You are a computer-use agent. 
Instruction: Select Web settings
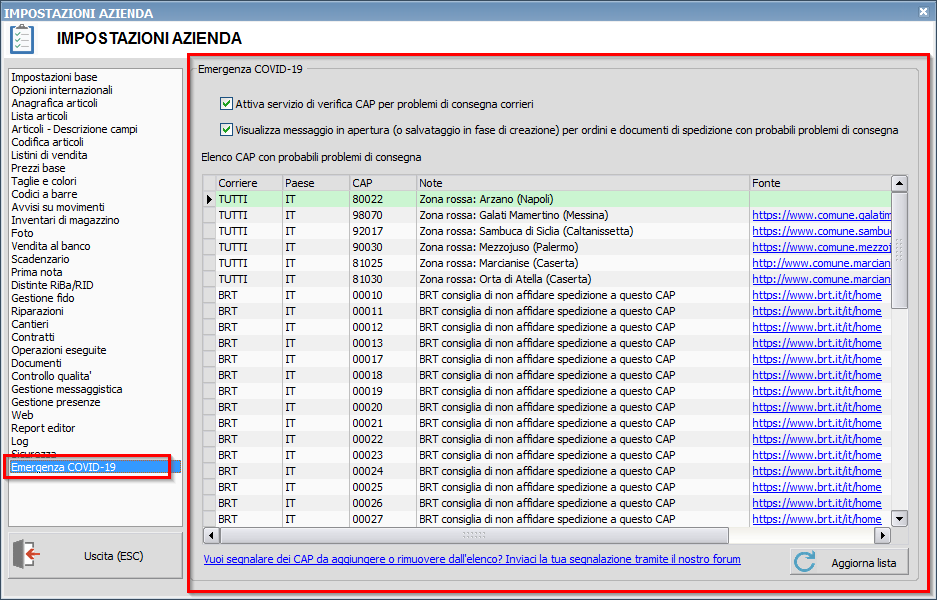click(22, 415)
